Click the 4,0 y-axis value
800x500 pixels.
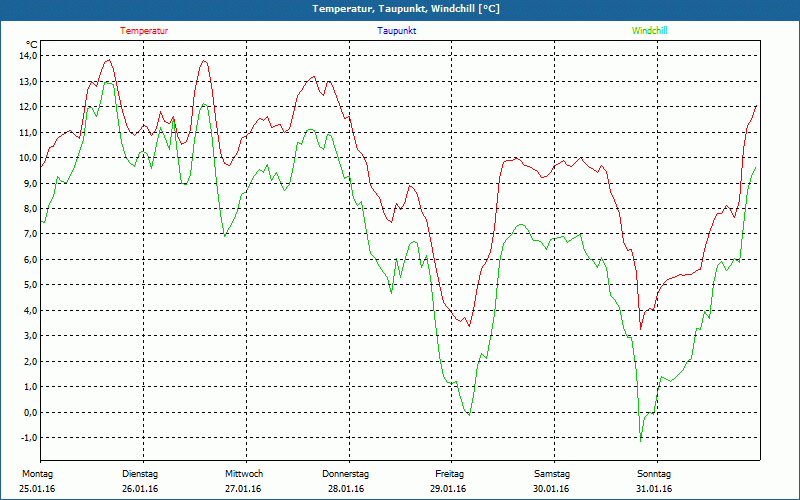tap(30, 310)
